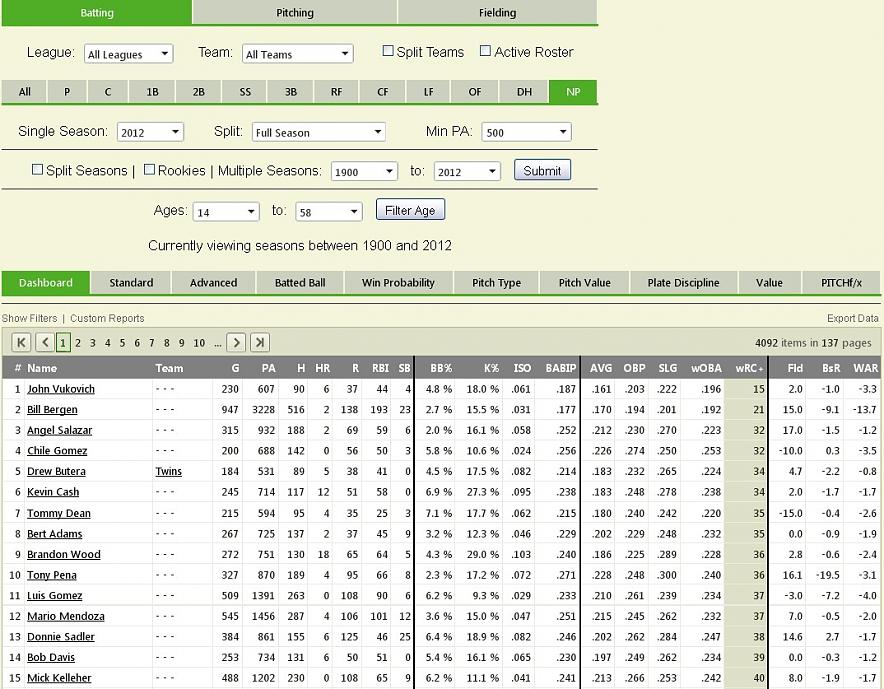
Task: Click the Submit button
Action: coord(542,170)
